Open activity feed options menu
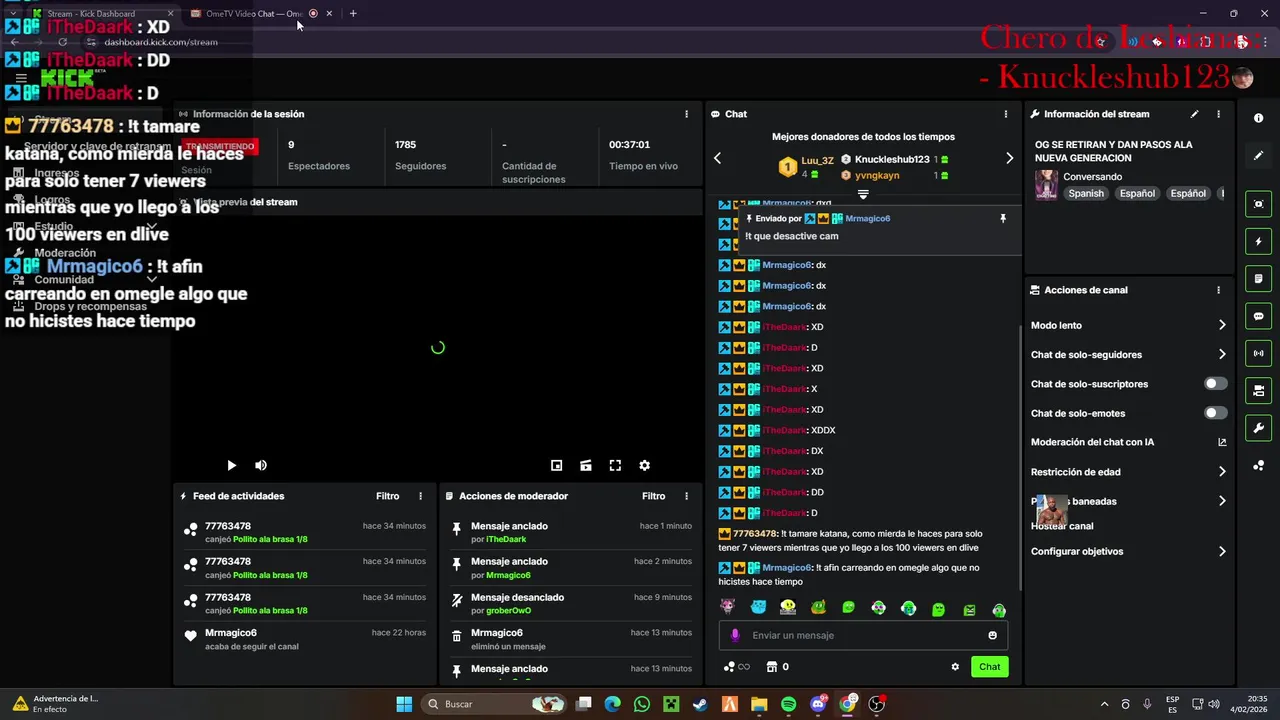This screenshot has width=1280, height=720. tap(420, 496)
